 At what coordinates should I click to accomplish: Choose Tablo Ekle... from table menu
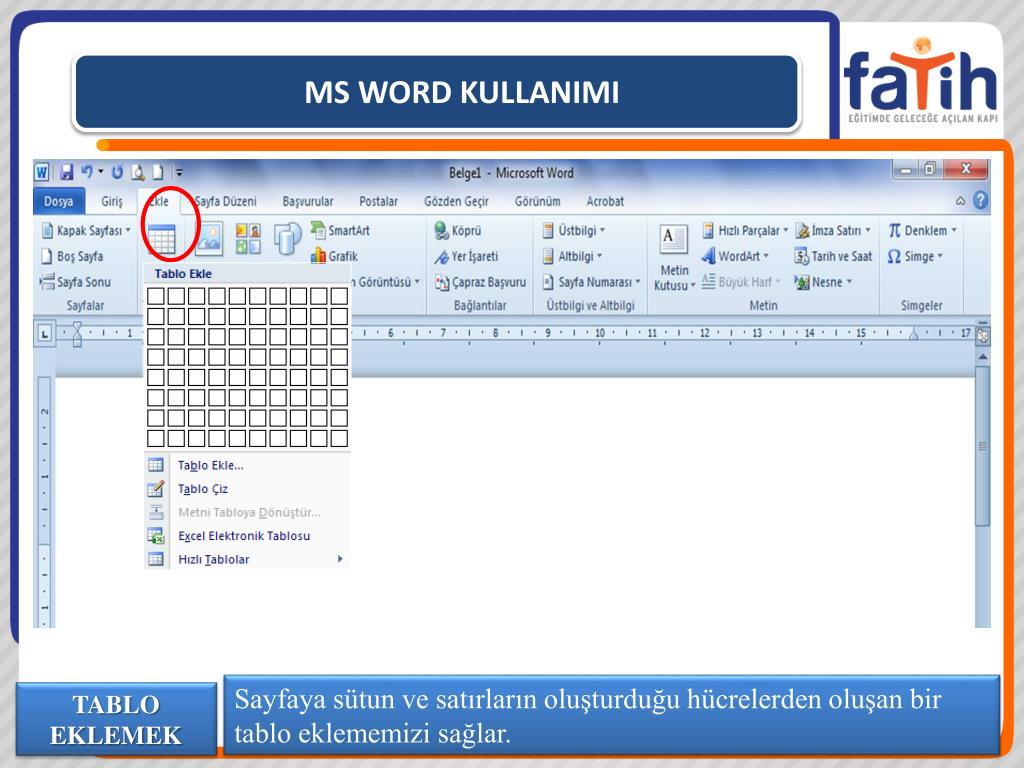pos(247,465)
